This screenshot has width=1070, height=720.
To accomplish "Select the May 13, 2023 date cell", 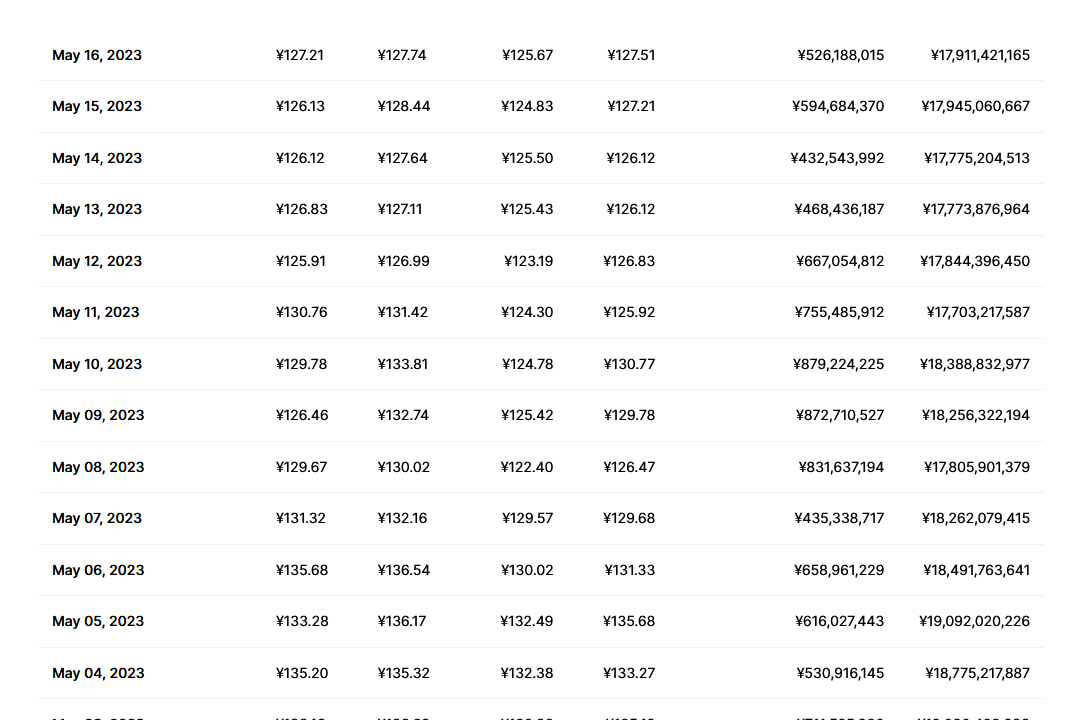I will click(97, 209).
